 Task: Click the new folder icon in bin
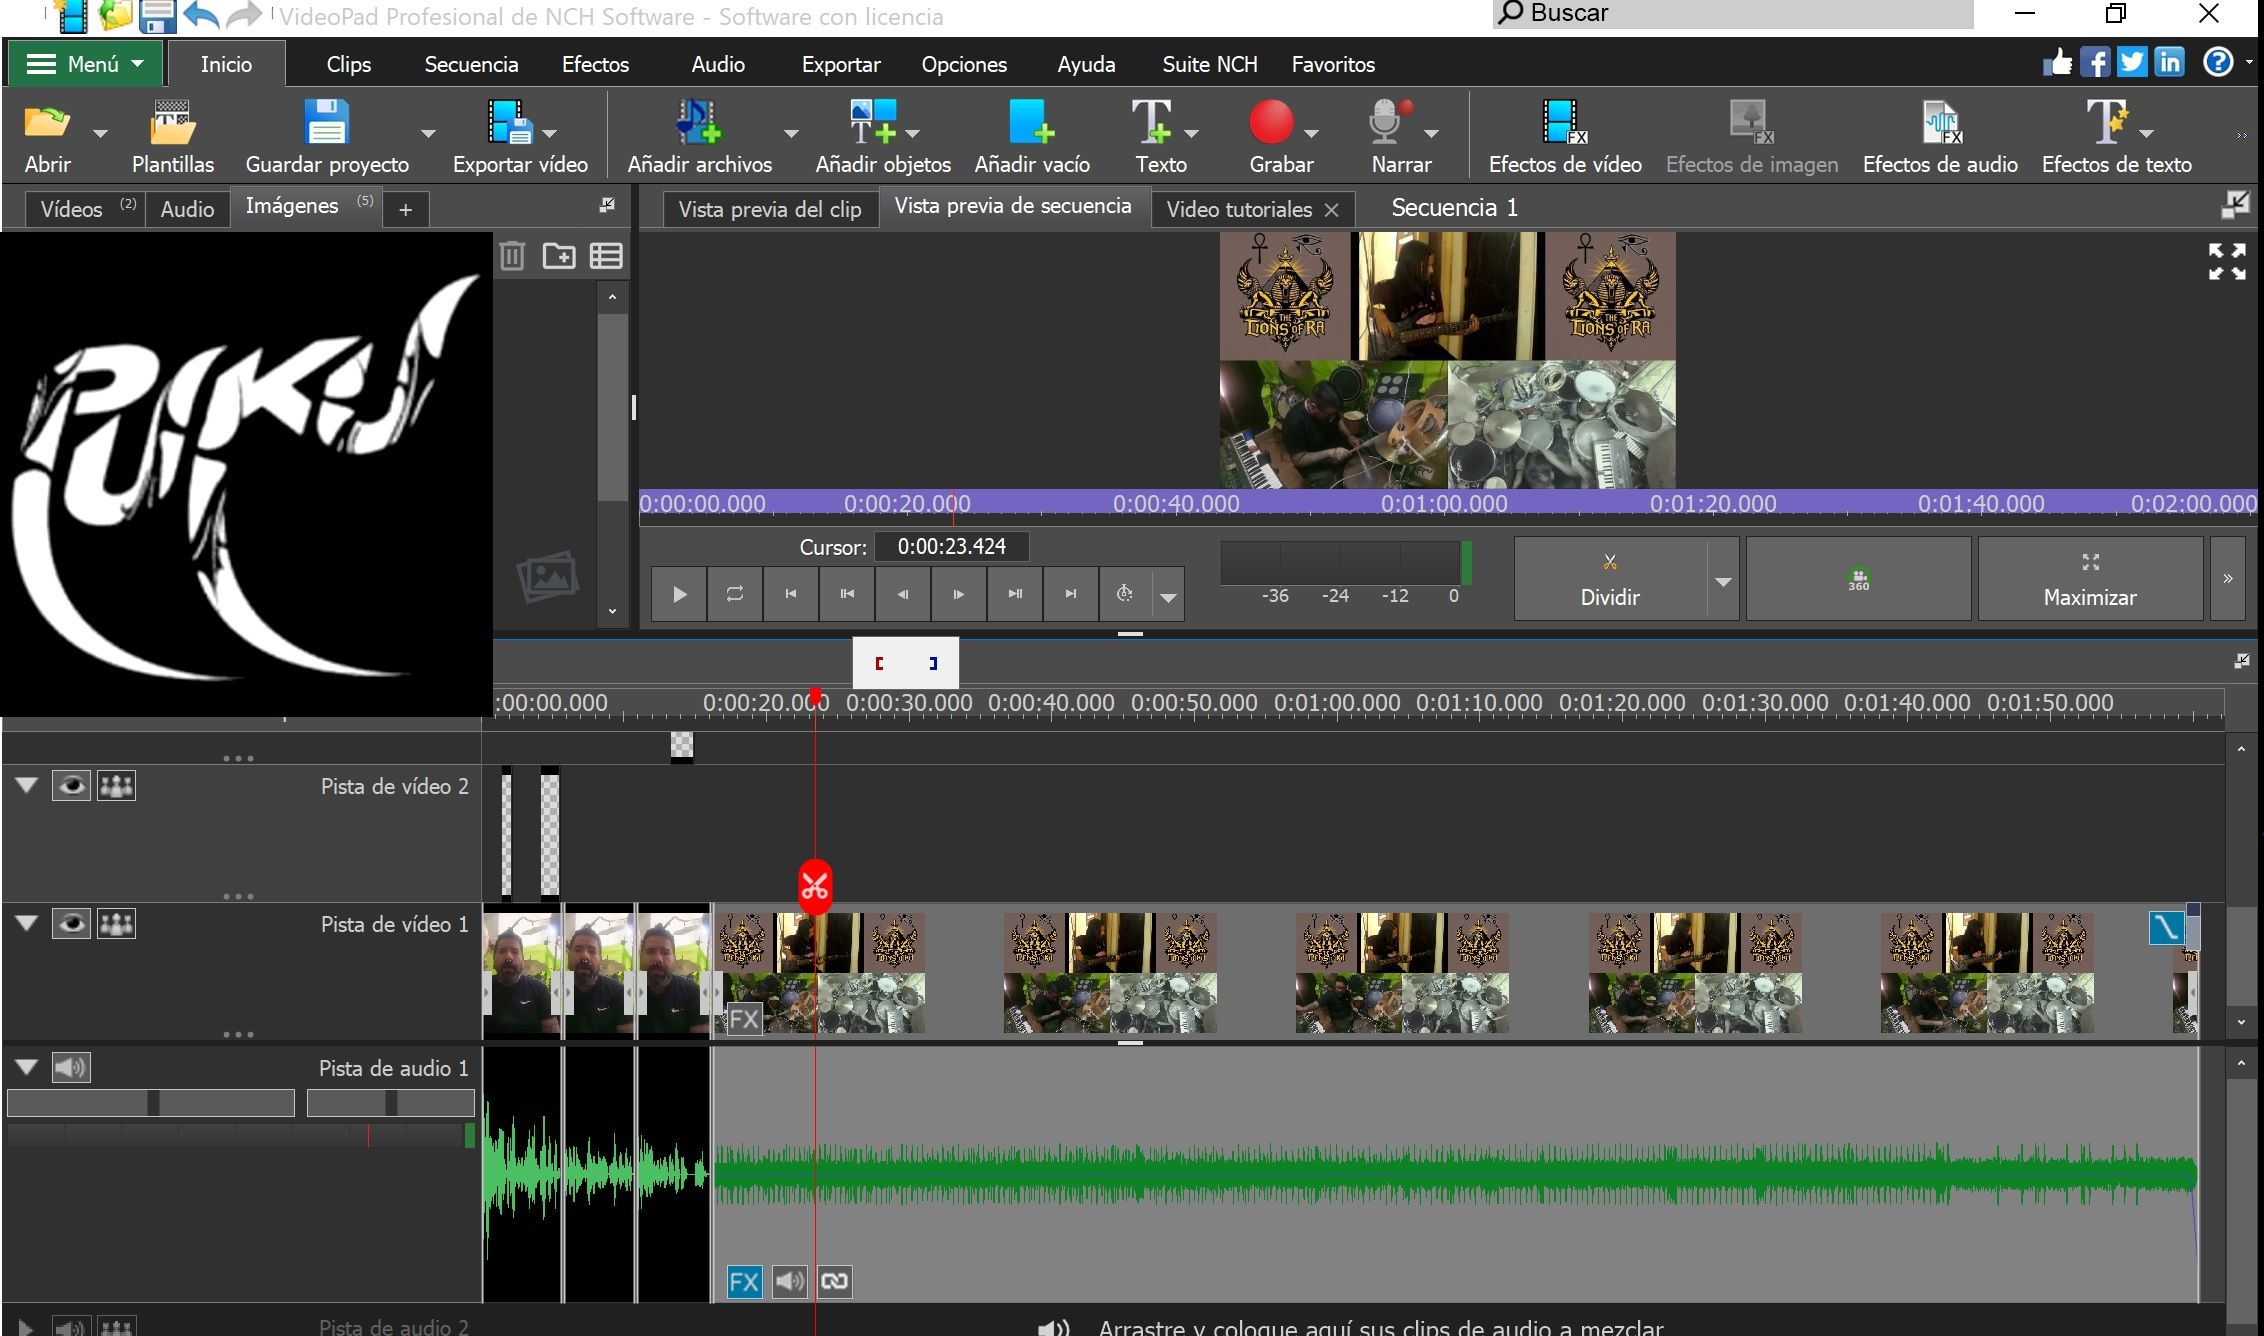(559, 256)
